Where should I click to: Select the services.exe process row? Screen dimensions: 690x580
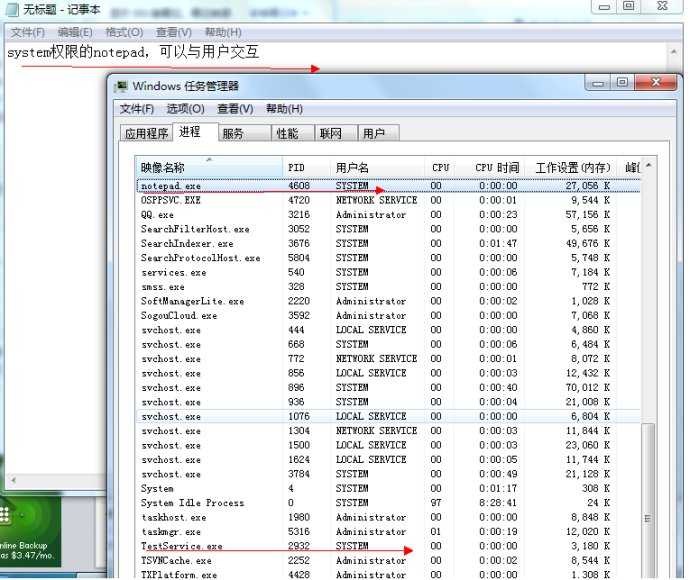click(x=388, y=272)
